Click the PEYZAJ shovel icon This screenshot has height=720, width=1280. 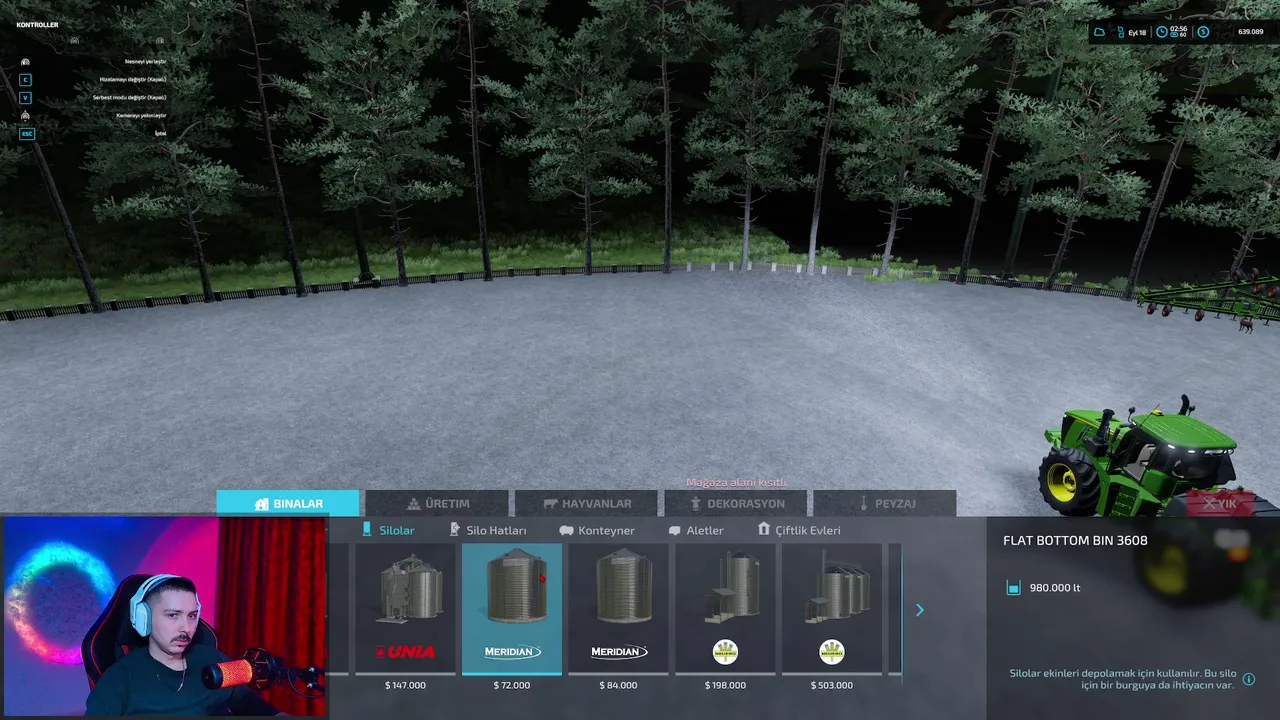click(863, 503)
